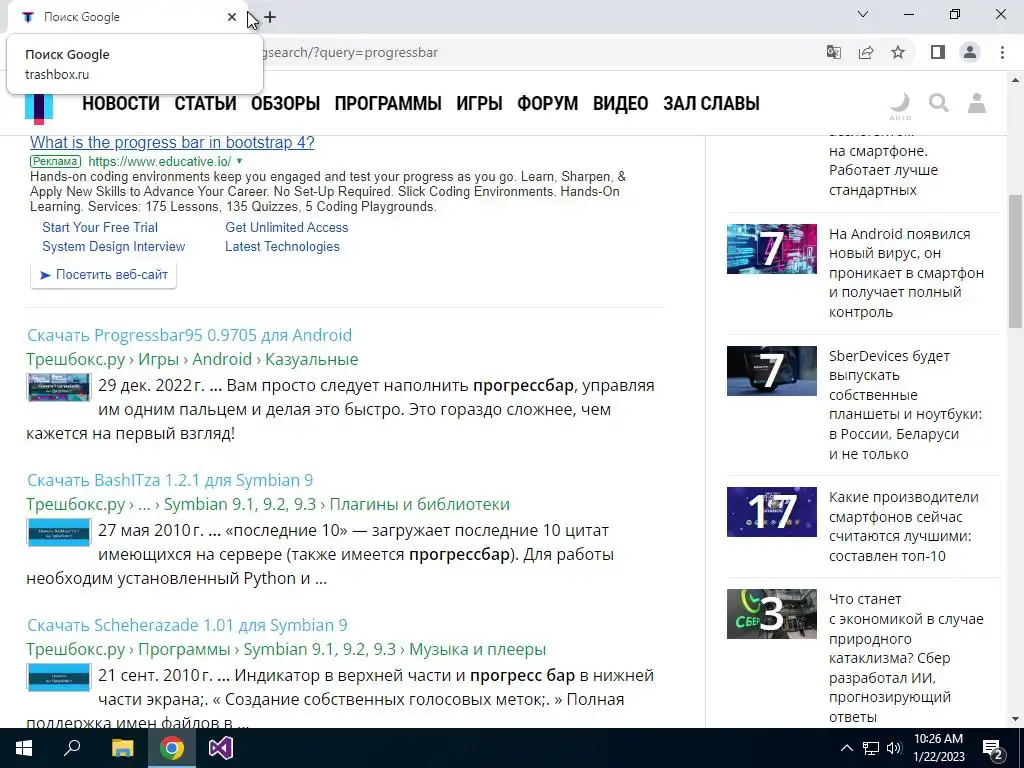1024x768 pixels.
Task: Open the ЗАЛ СЛАВЫ section
Action: tap(711, 103)
